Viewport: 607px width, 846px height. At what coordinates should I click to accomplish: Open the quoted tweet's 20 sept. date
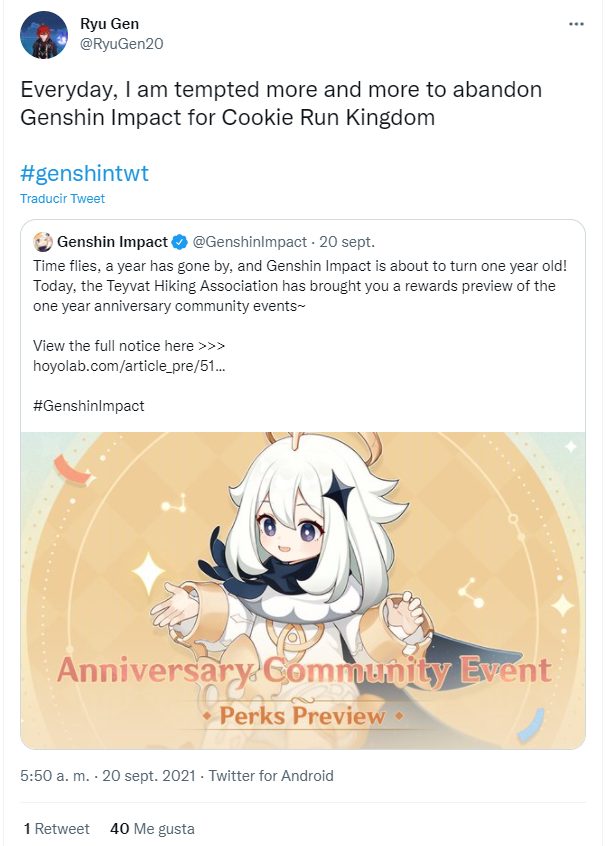(347, 242)
